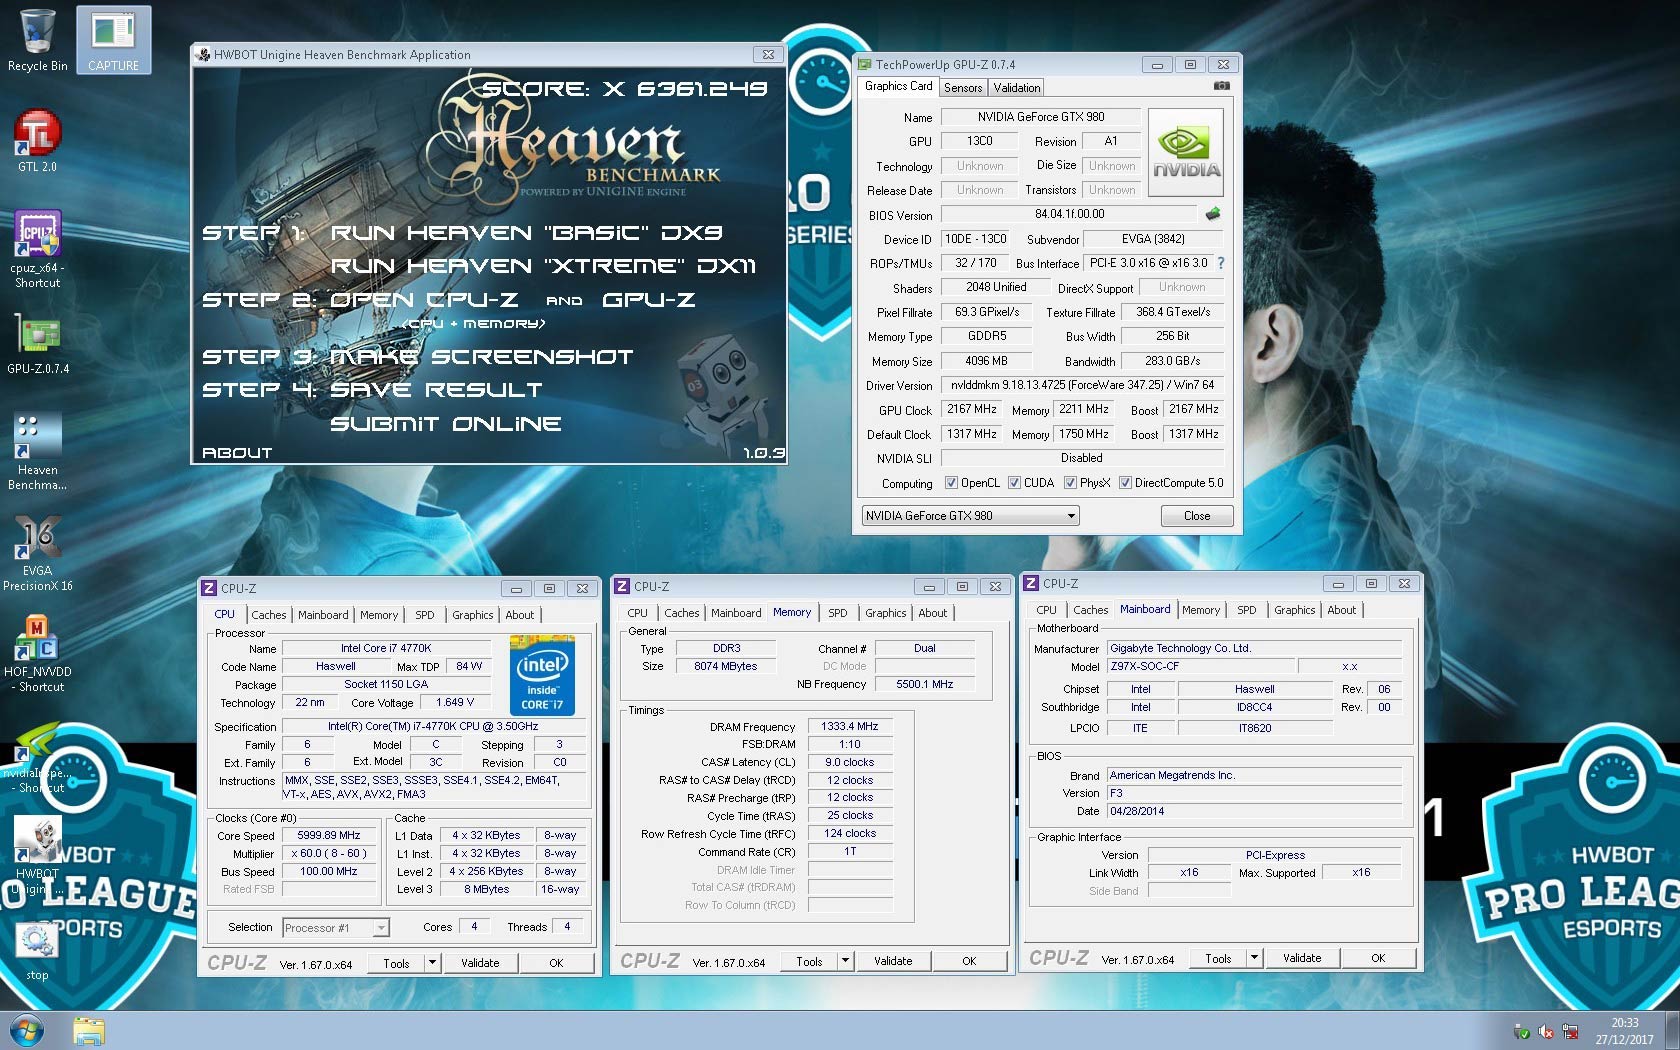Image resolution: width=1680 pixels, height=1050 pixels.
Task: Select the CAPTURE desktop icon
Action: click(113, 40)
